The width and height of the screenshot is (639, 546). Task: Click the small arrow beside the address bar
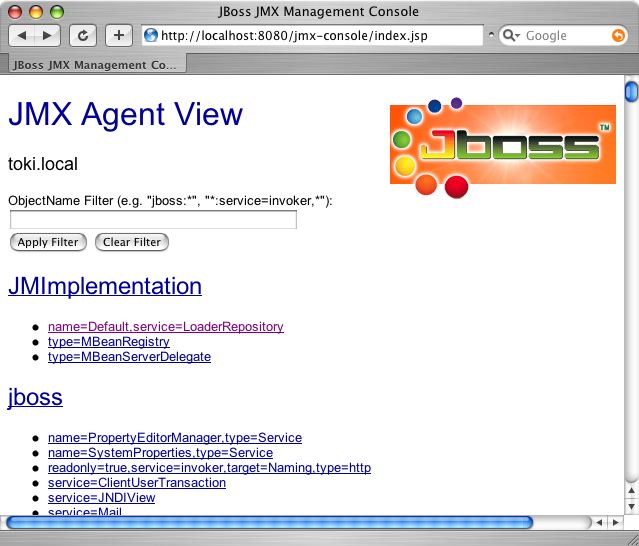click(x=491, y=35)
